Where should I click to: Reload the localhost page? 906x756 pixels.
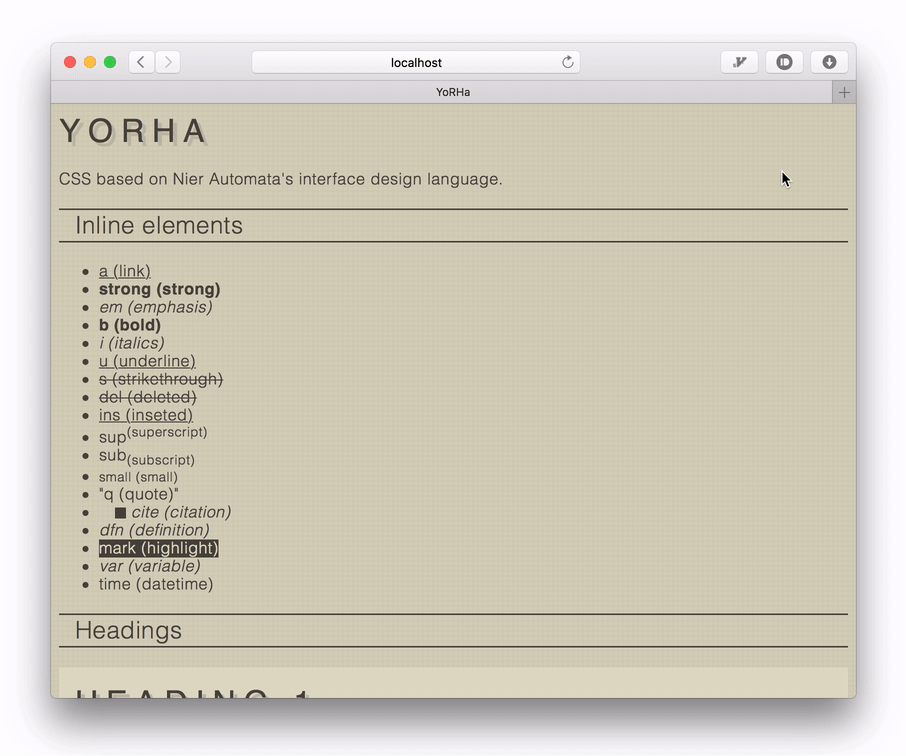(567, 62)
